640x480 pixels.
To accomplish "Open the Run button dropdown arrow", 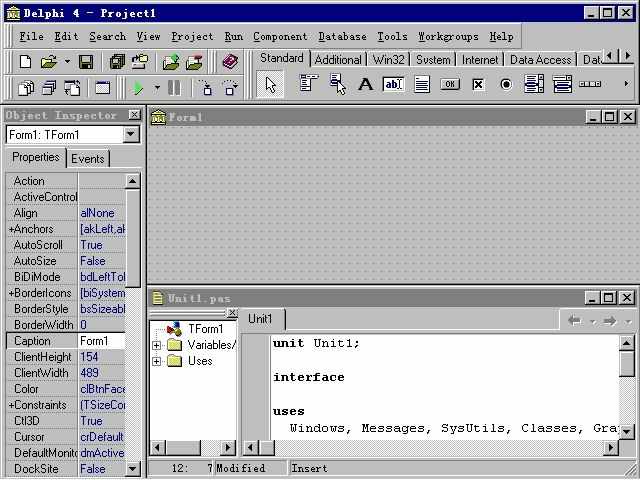I will click(157, 87).
